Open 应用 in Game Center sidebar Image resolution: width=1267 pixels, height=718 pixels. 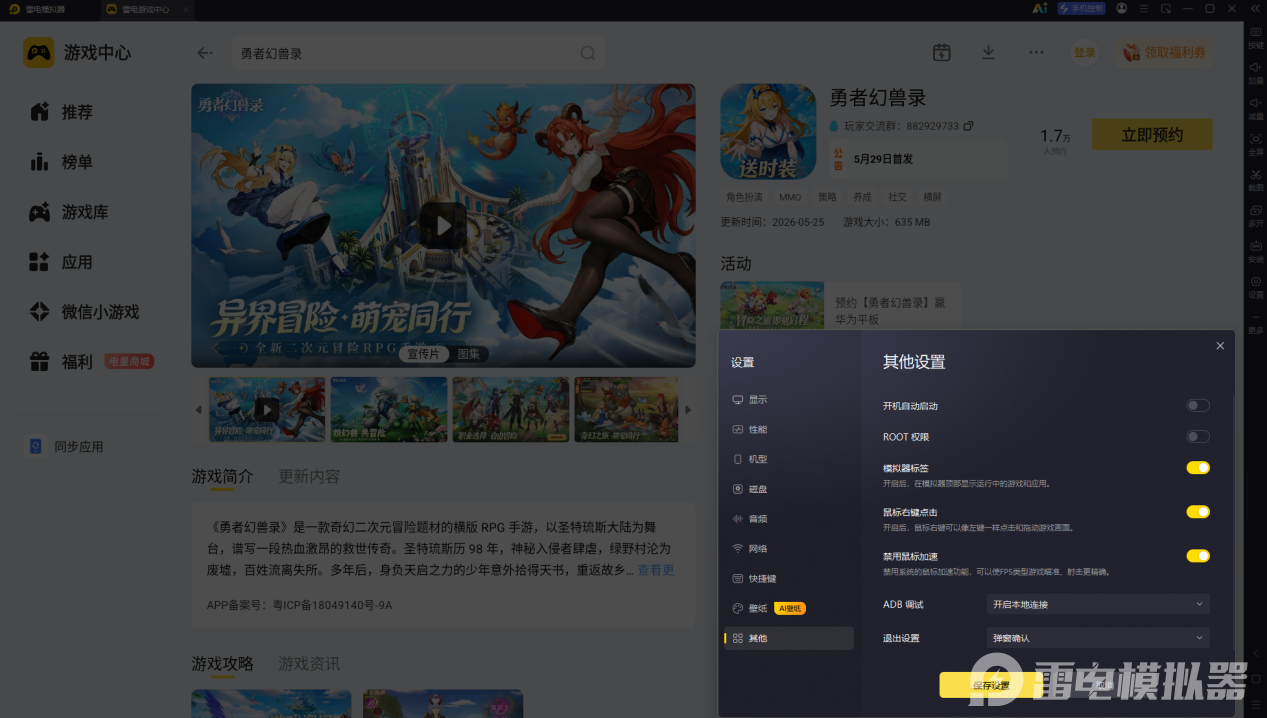(60, 262)
